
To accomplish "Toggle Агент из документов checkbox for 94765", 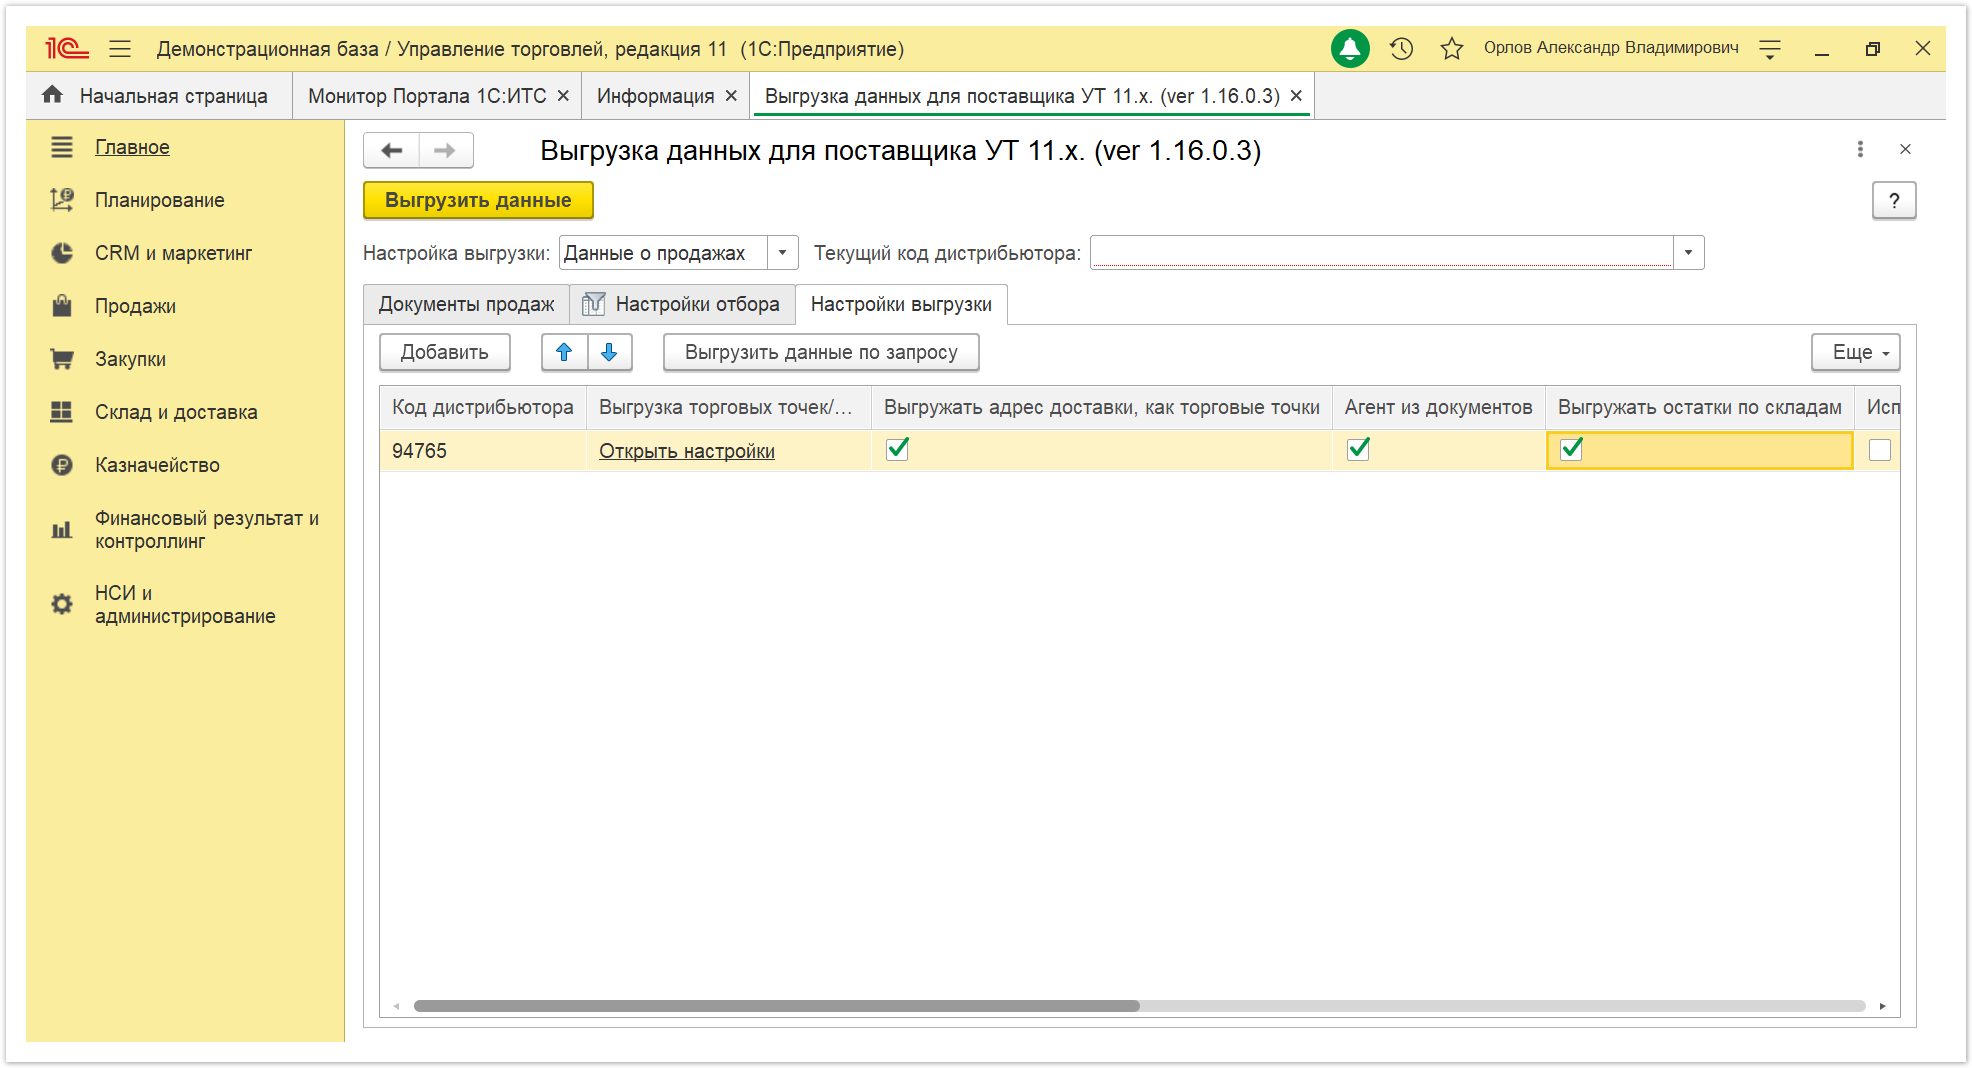I will [x=1358, y=449].
